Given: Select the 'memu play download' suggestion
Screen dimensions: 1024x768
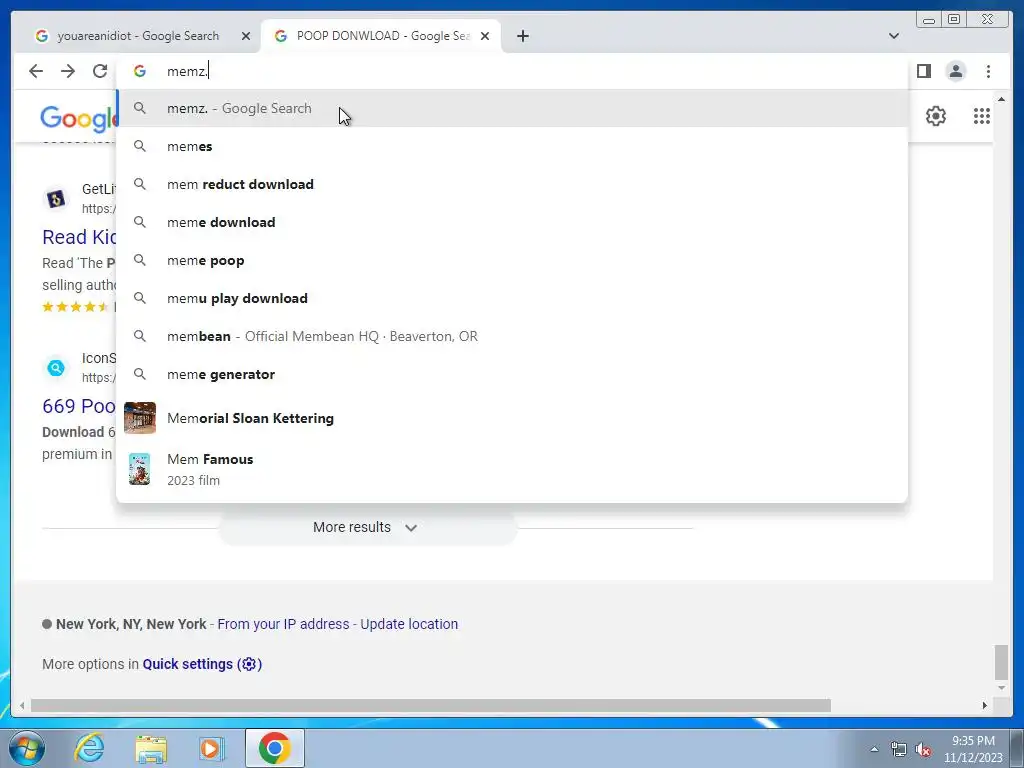Looking at the screenshot, I should (x=512, y=298).
